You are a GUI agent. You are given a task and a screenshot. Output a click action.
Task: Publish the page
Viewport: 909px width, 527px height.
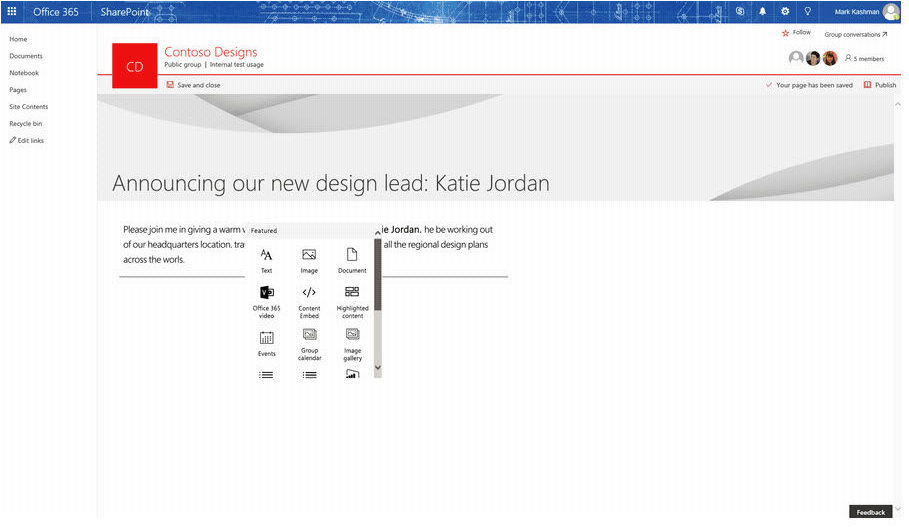(880, 85)
